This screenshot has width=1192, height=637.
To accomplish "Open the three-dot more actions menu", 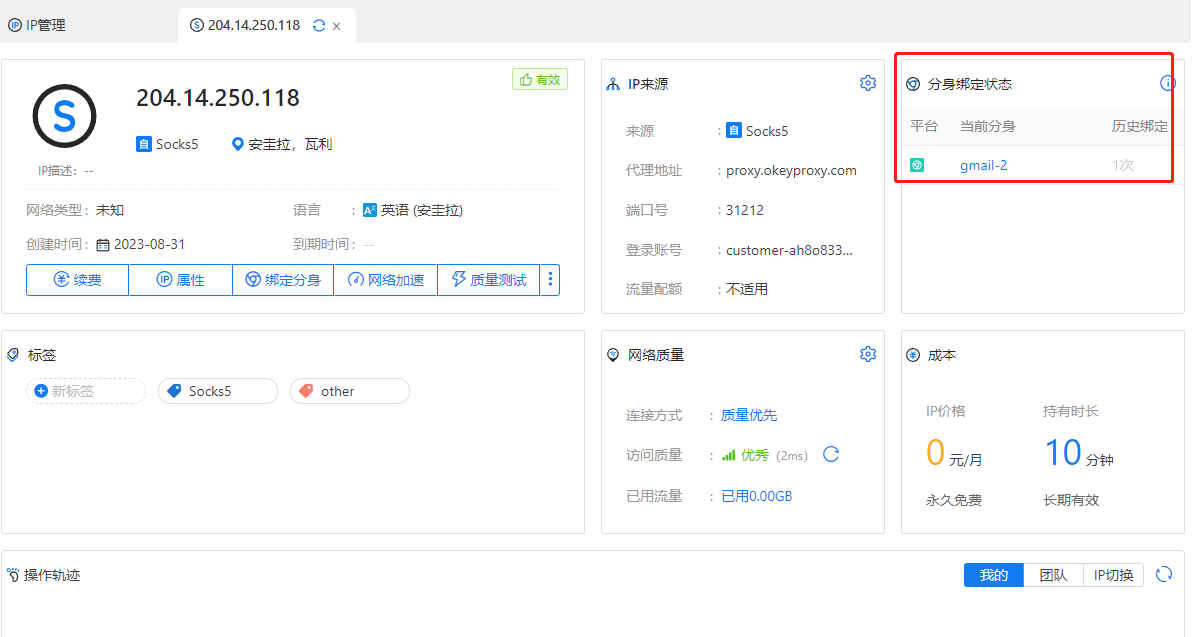I will (x=549, y=280).
